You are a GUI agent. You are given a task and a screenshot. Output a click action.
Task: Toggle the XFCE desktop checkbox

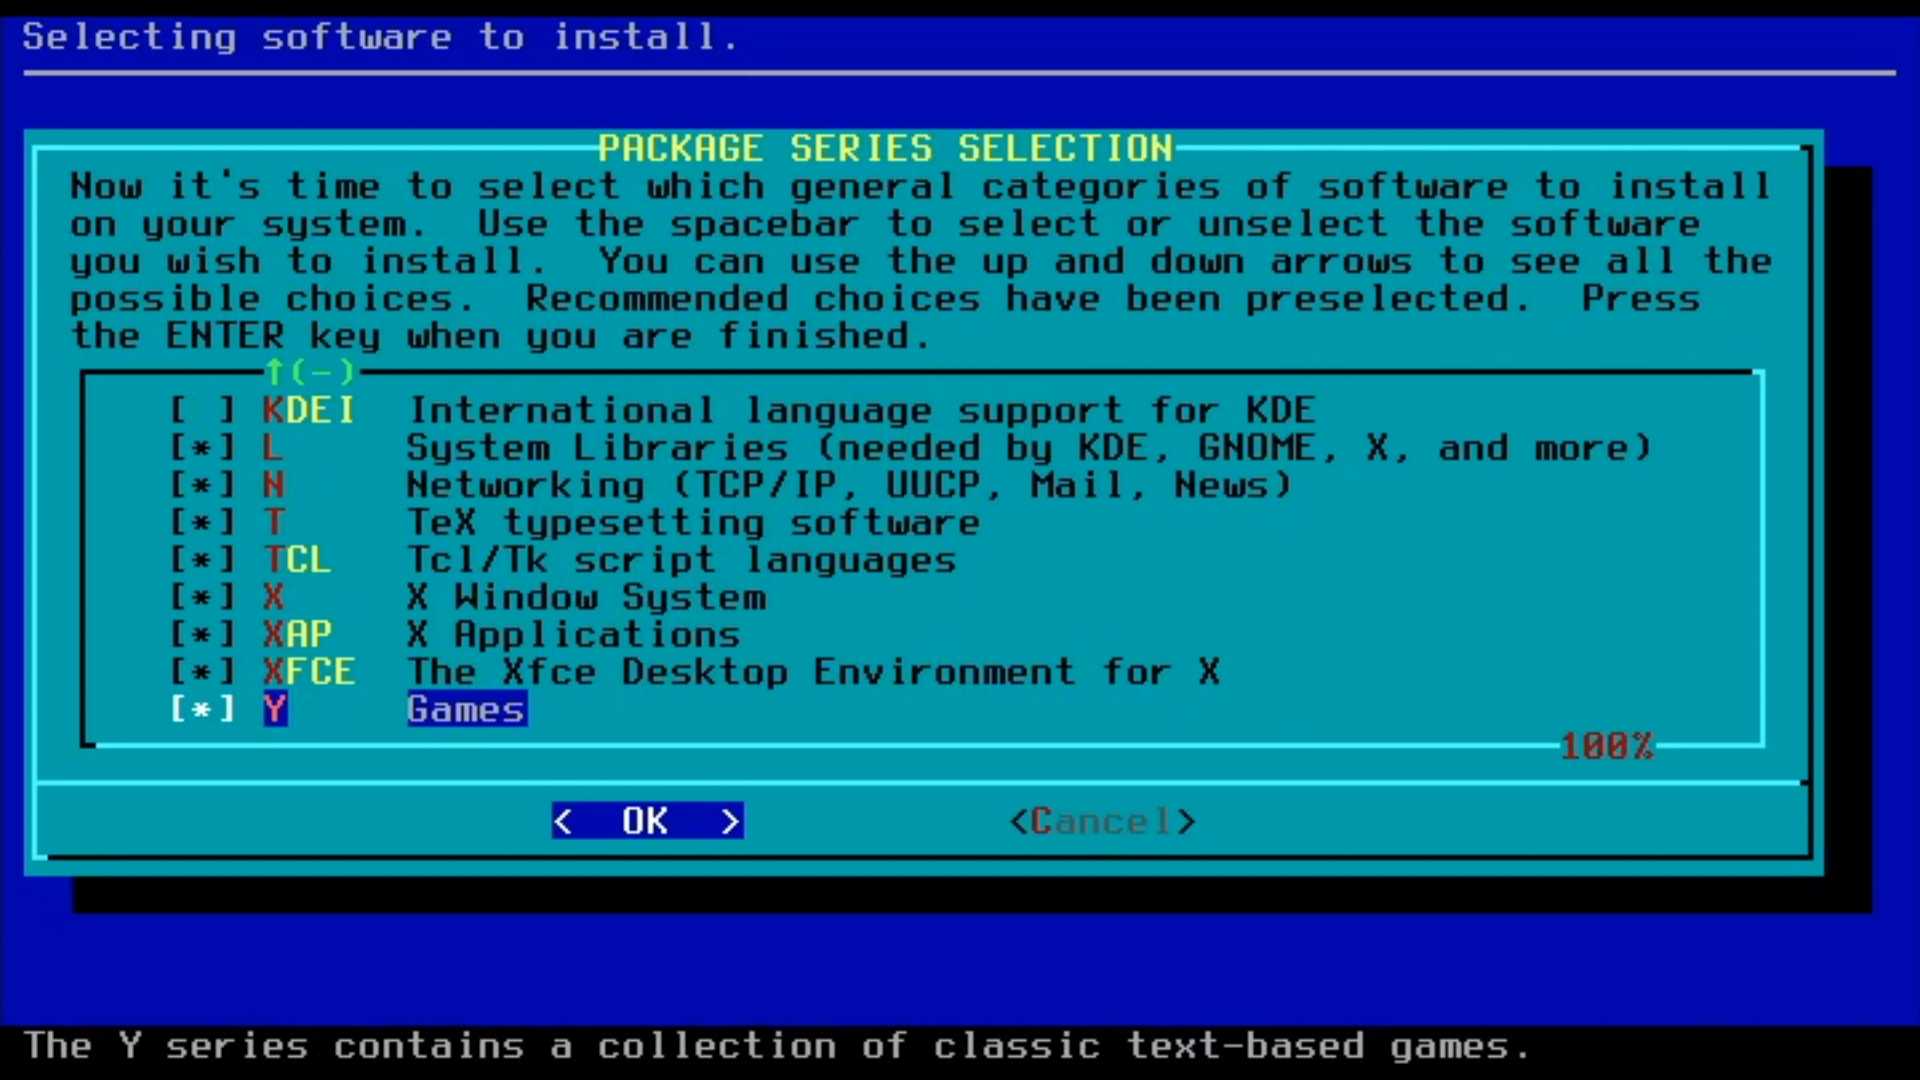coord(202,671)
